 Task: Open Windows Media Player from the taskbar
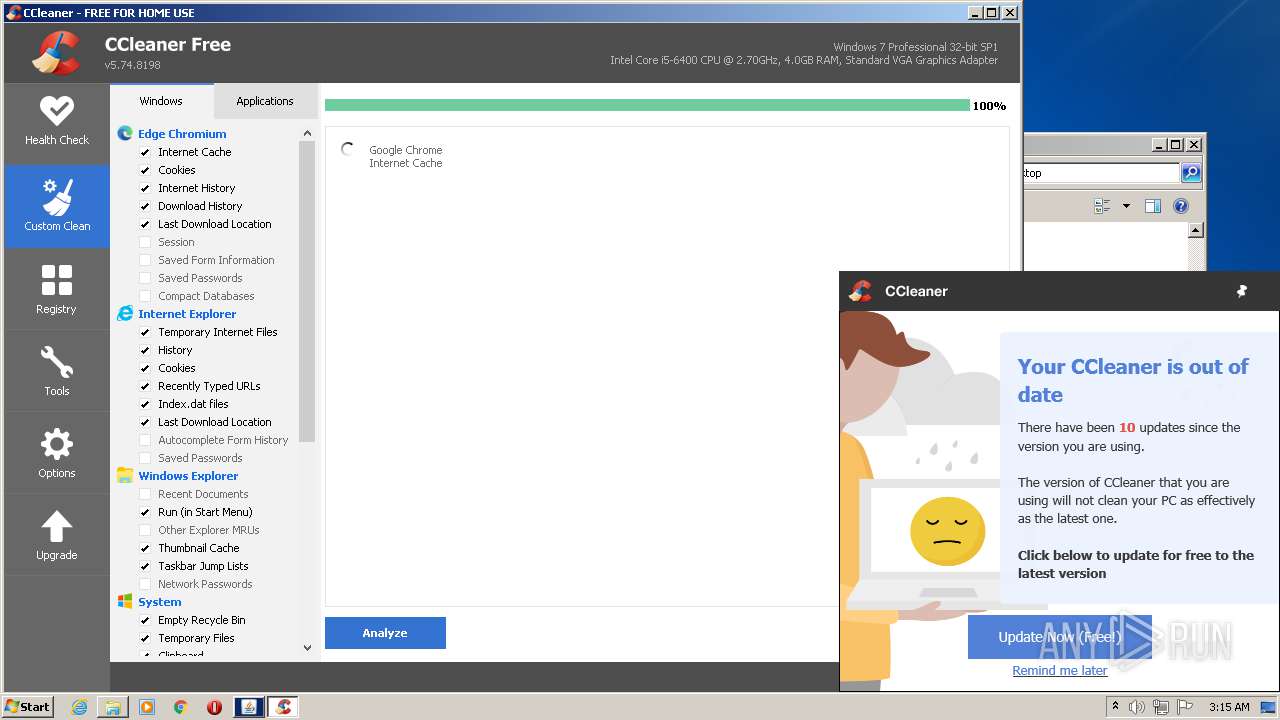[x=147, y=707]
